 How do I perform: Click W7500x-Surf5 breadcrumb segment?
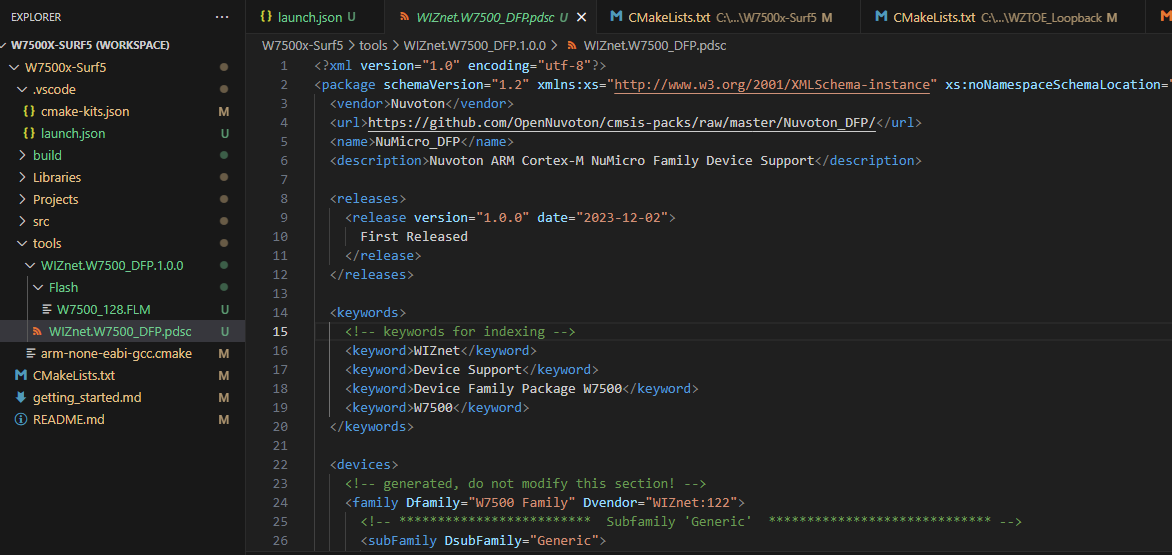[x=302, y=46]
